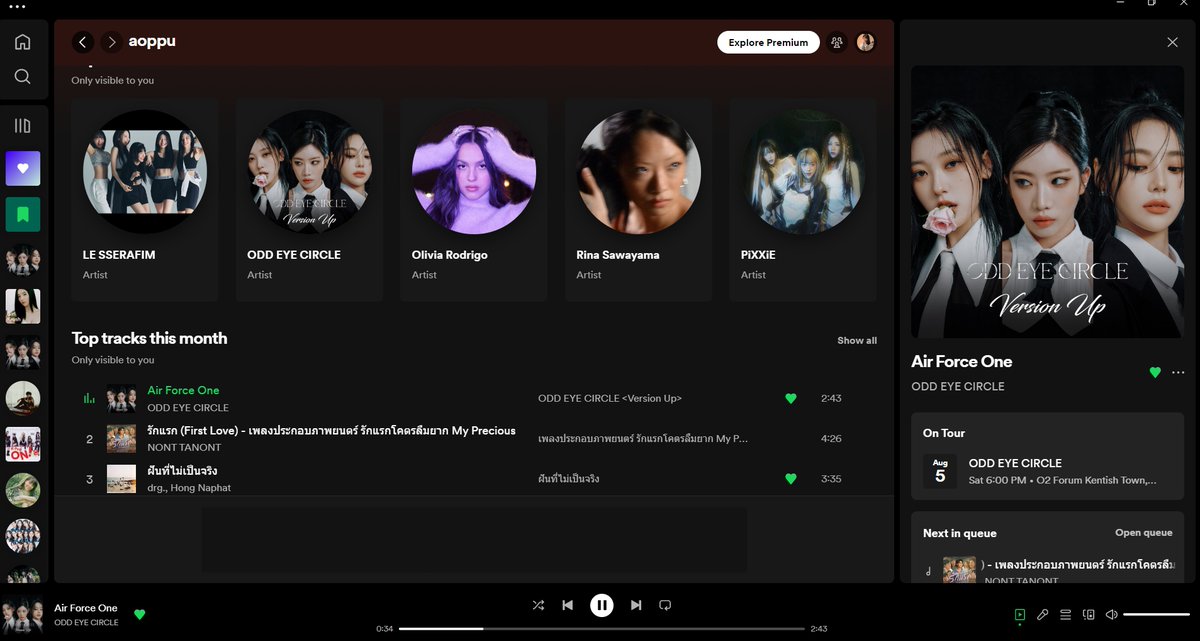Open Rina Sawayama artist card
The height and width of the screenshot is (641, 1200).
pyautogui.click(x=638, y=200)
